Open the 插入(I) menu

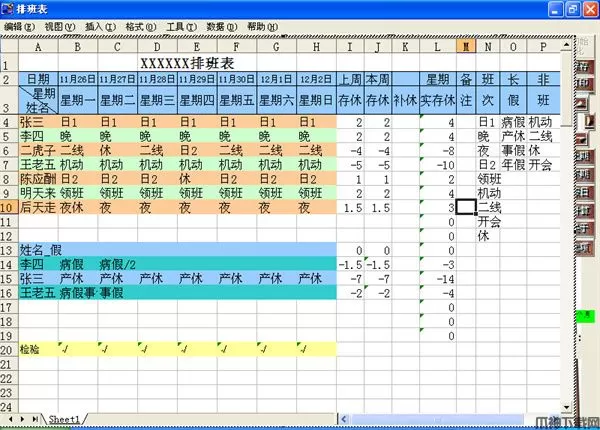(x=100, y=27)
